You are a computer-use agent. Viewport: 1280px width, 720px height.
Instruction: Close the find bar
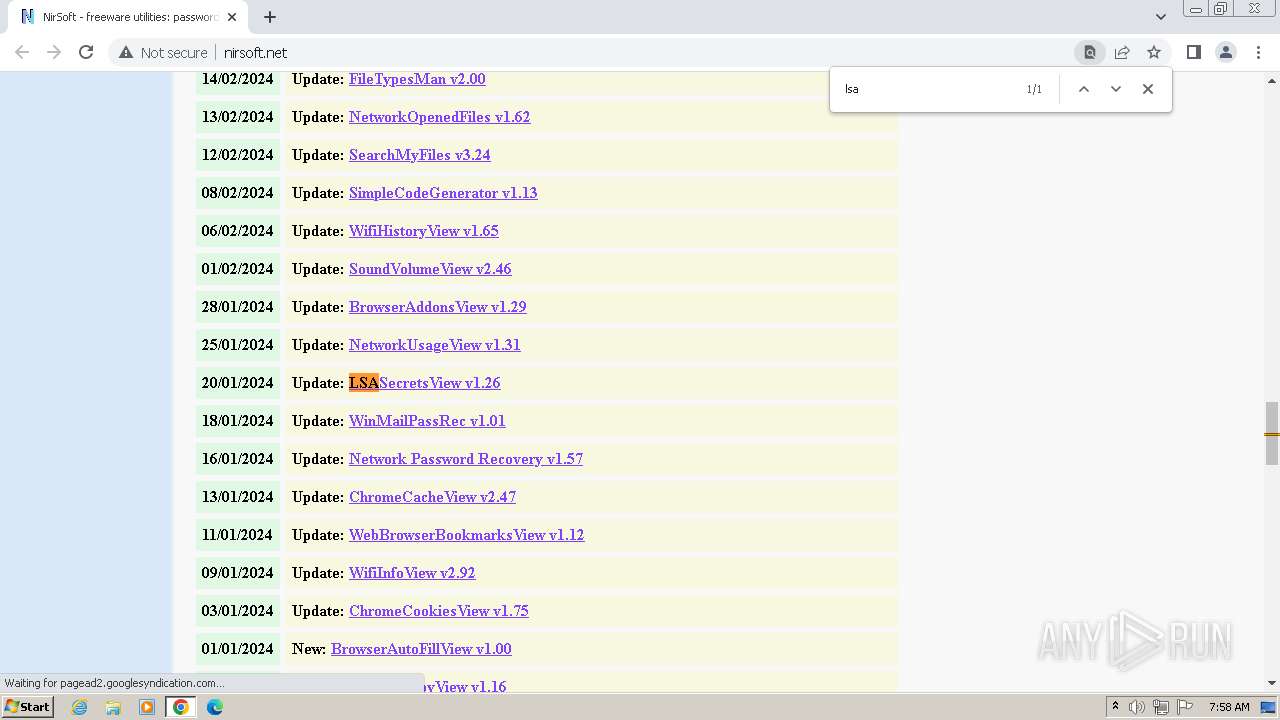pyautogui.click(x=1148, y=89)
